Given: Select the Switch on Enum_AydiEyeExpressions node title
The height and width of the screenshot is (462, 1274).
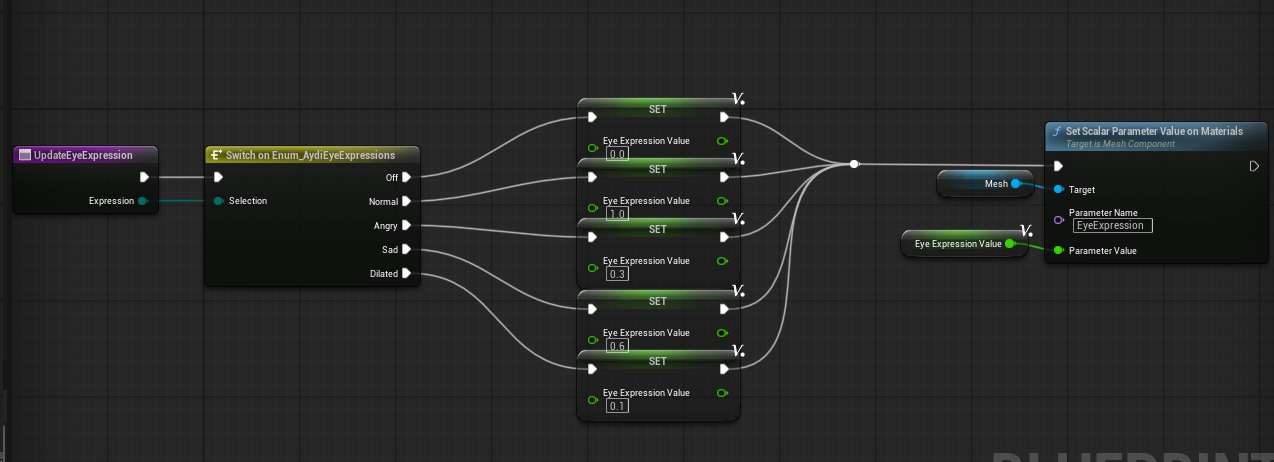Looking at the screenshot, I should tap(310, 155).
